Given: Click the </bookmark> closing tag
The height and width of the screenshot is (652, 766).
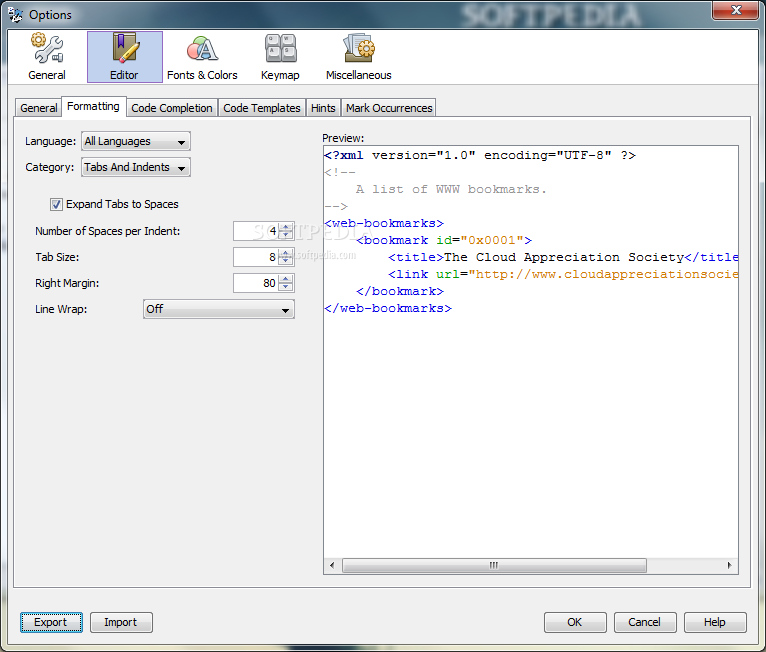Looking at the screenshot, I should click(x=400, y=292).
